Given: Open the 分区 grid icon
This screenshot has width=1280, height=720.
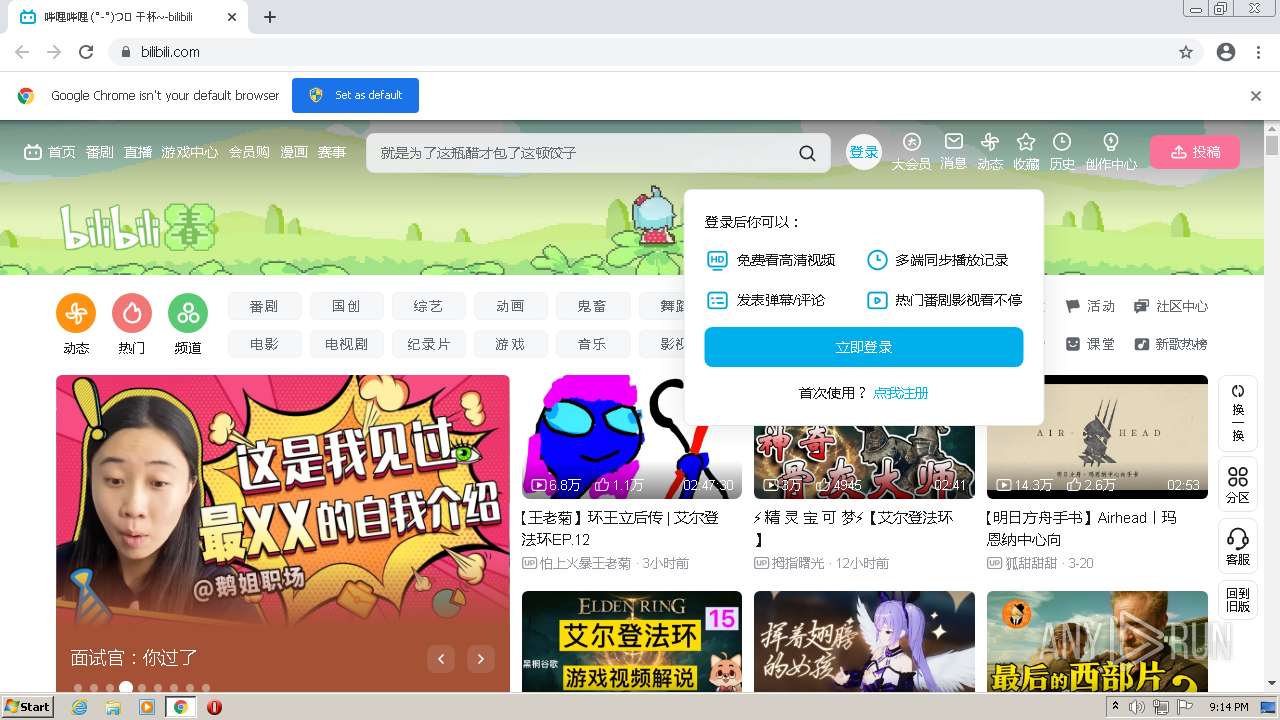Looking at the screenshot, I should point(1238,476).
